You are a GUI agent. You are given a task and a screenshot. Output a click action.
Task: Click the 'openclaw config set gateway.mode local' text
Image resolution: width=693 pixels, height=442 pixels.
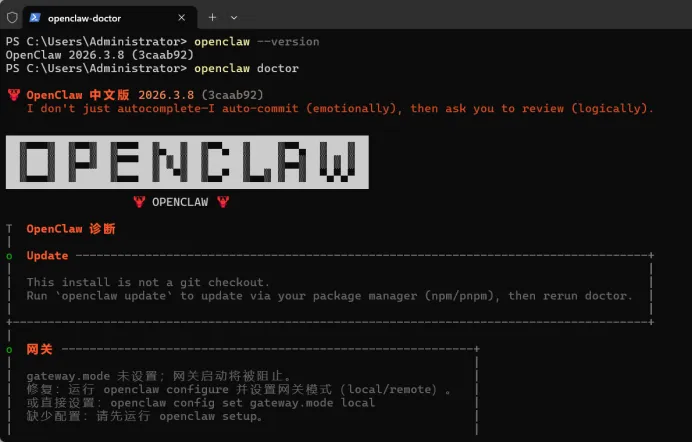point(243,403)
